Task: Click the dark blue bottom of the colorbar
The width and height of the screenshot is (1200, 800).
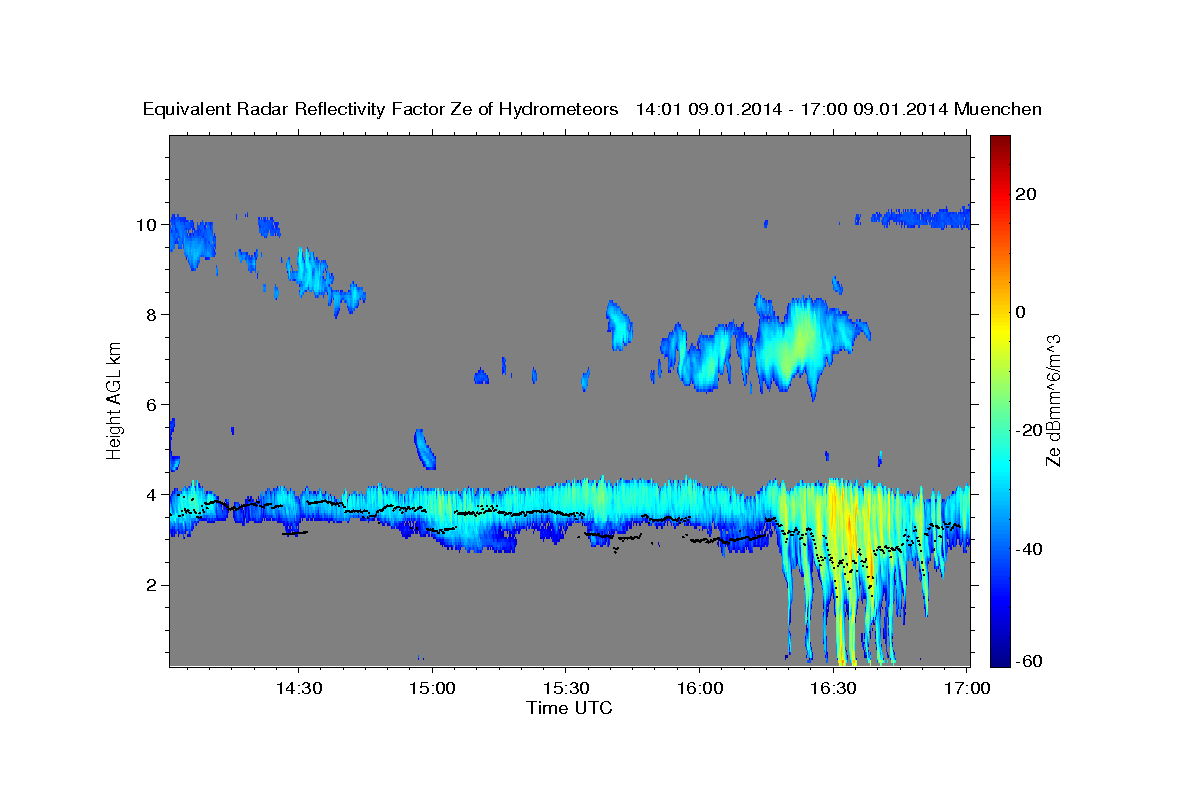Action: (1000, 658)
